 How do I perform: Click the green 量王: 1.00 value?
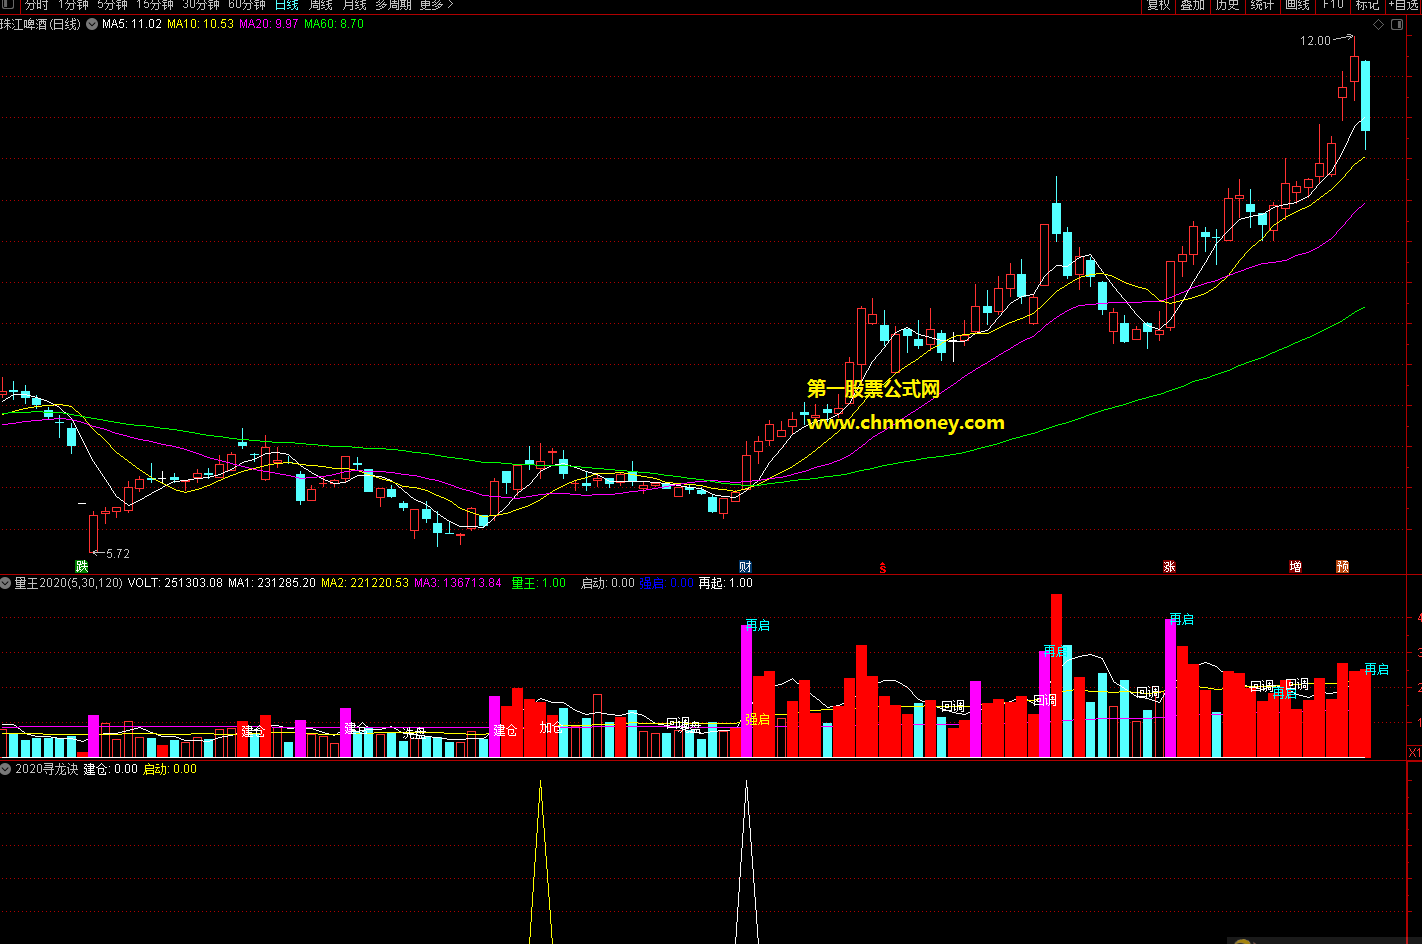tap(538, 583)
